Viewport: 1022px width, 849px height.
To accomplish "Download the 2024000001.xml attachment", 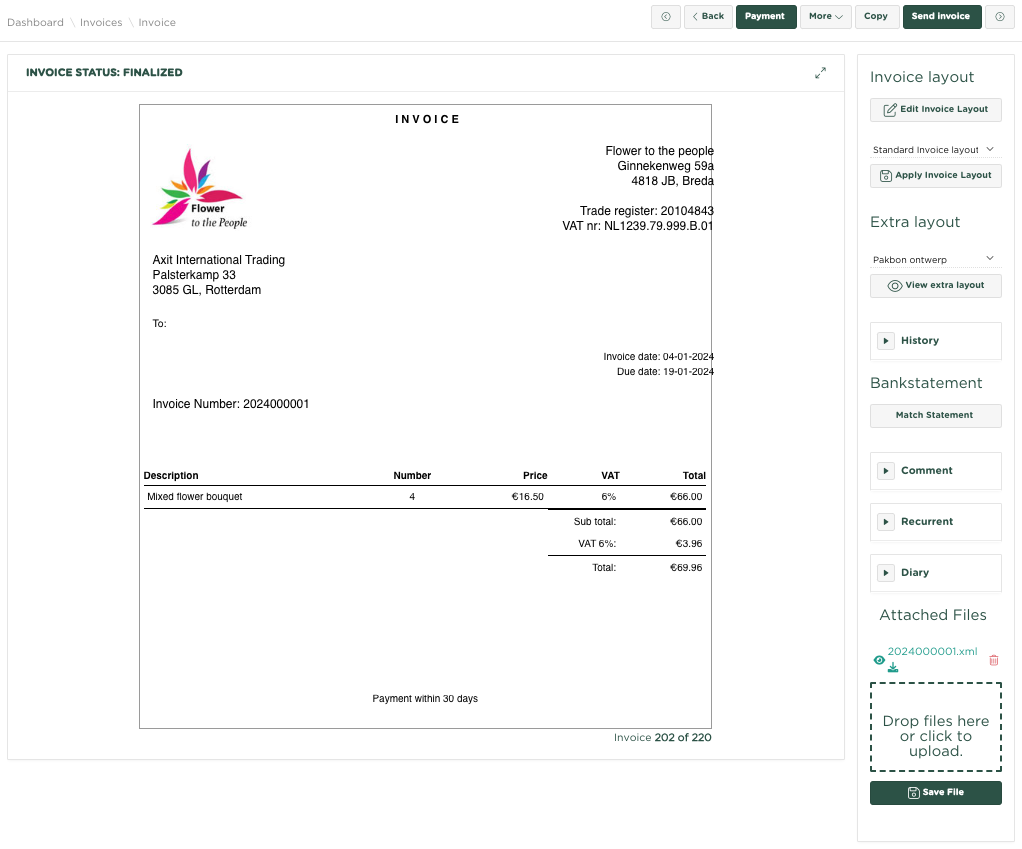I will click(893, 668).
